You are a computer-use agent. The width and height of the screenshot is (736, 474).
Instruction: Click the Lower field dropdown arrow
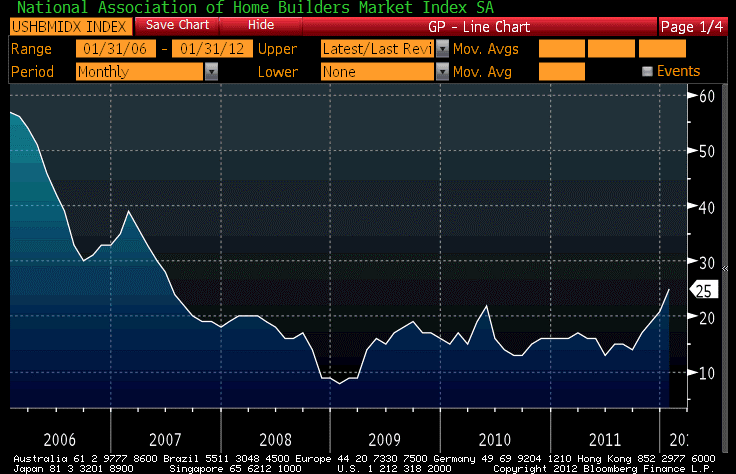442,72
